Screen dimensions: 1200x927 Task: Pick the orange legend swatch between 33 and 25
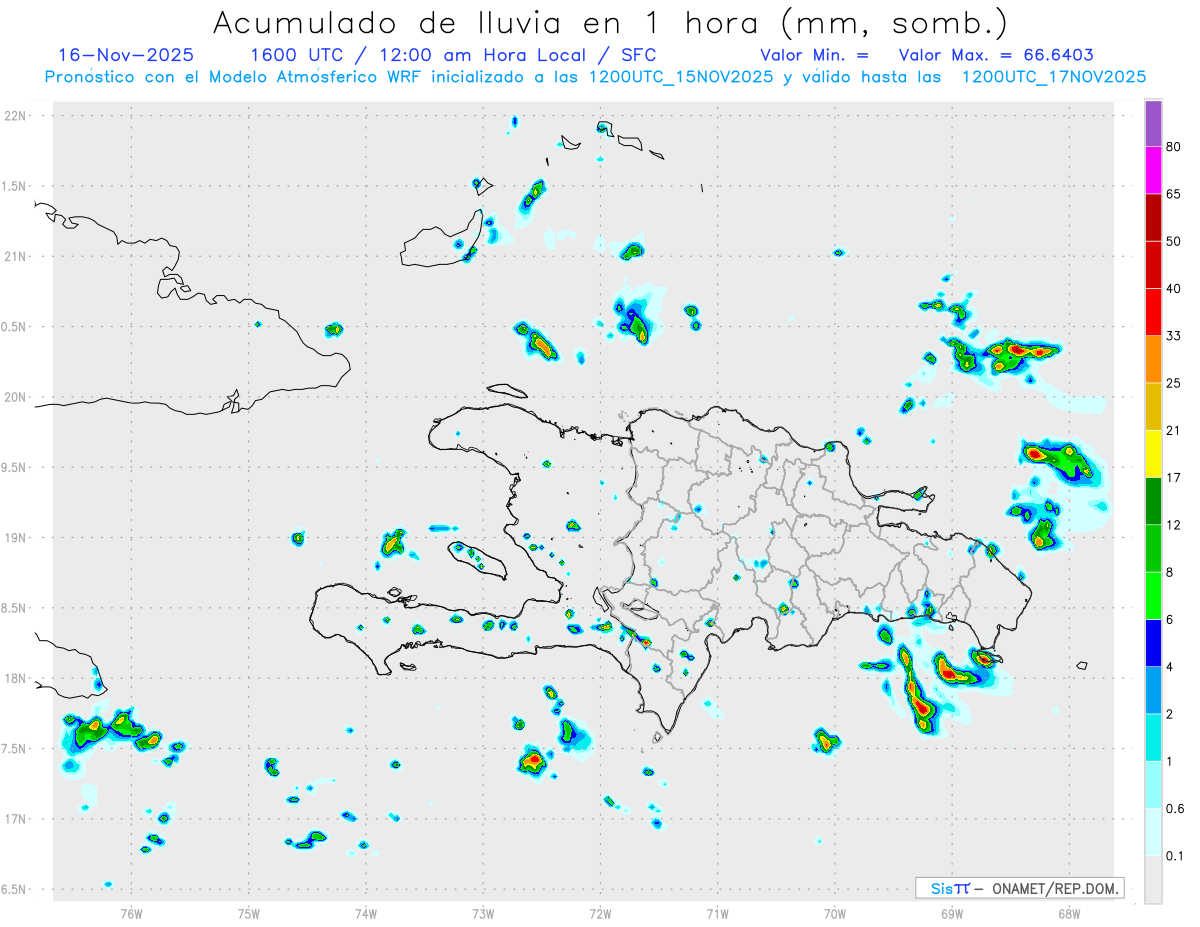click(x=1154, y=359)
